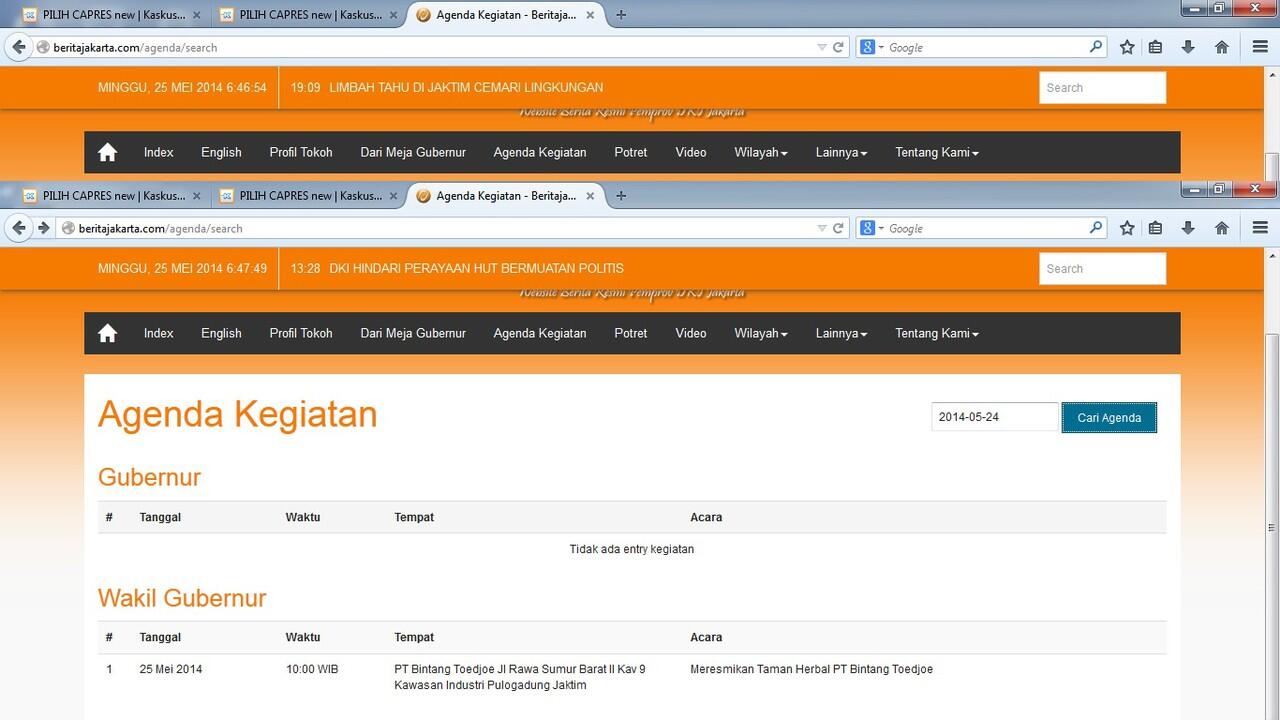Close second PILIH CAPRES tab, lower window
Screen dimensions: 1280x720
(393, 196)
